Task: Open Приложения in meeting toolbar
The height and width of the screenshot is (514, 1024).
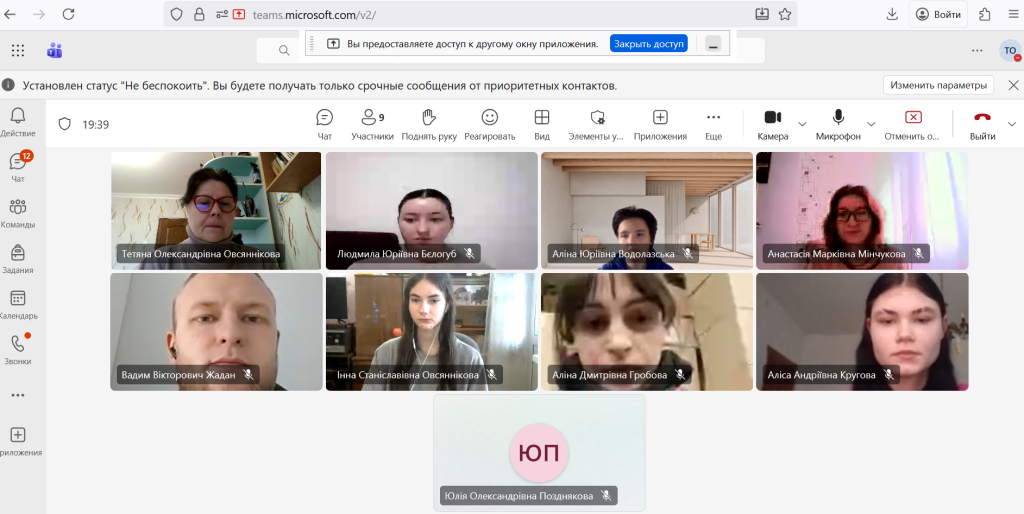Action: click(660, 124)
